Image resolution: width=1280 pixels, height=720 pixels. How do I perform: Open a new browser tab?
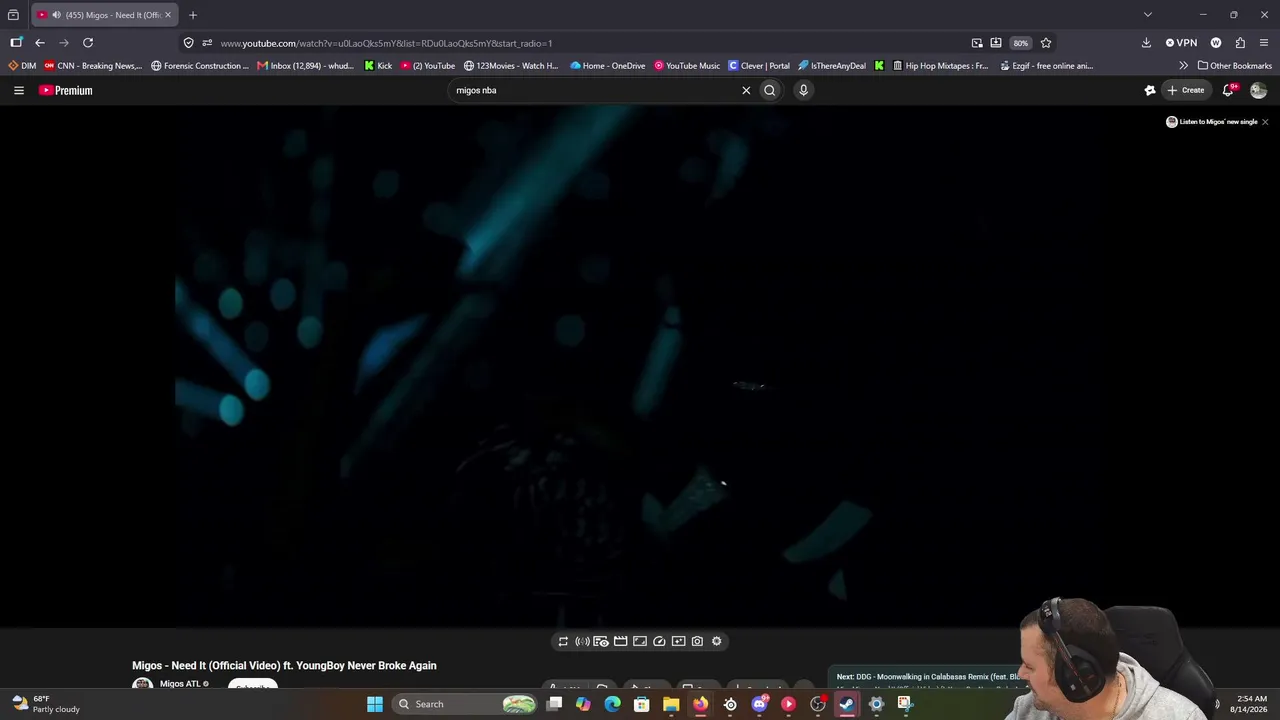click(193, 15)
